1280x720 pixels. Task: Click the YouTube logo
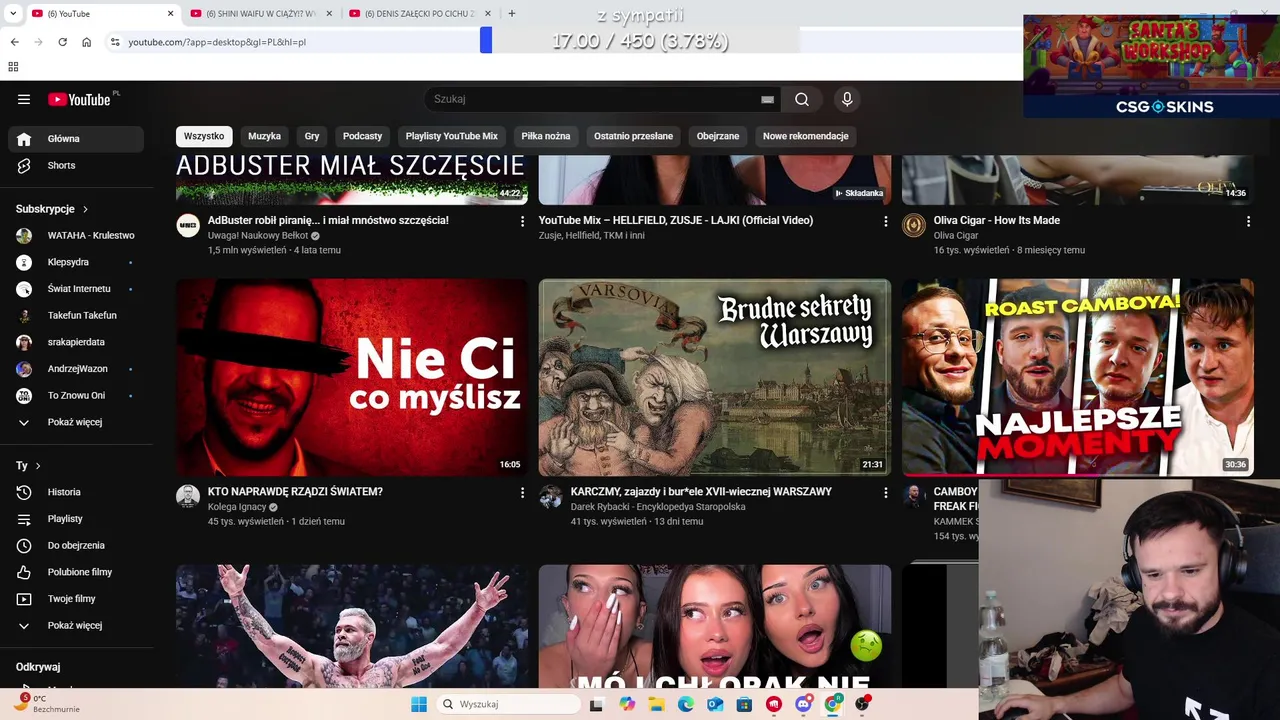[80, 99]
